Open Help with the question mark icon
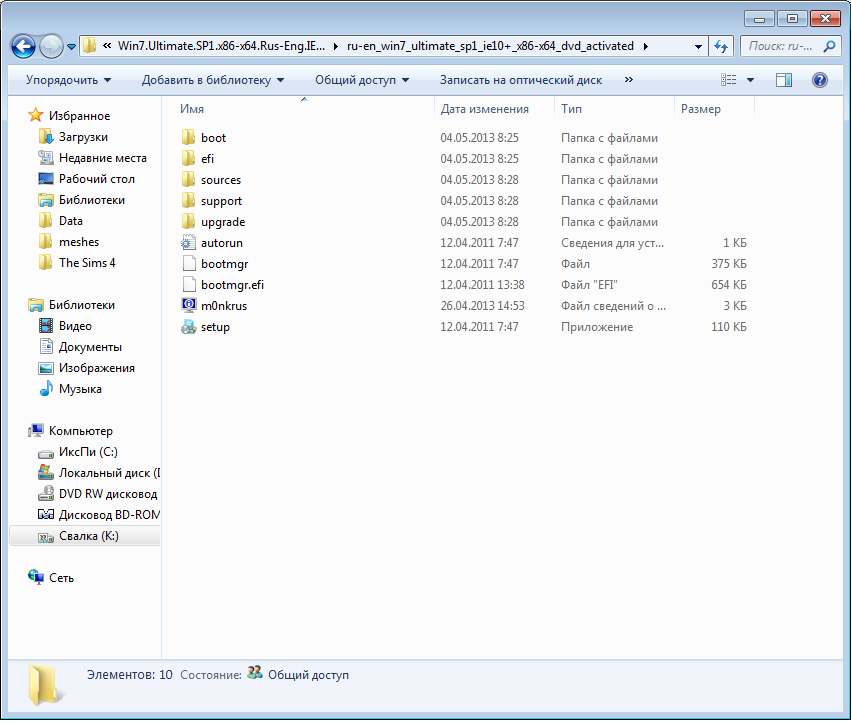This screenshot has height=724, width=852. [x=819, y=80]
